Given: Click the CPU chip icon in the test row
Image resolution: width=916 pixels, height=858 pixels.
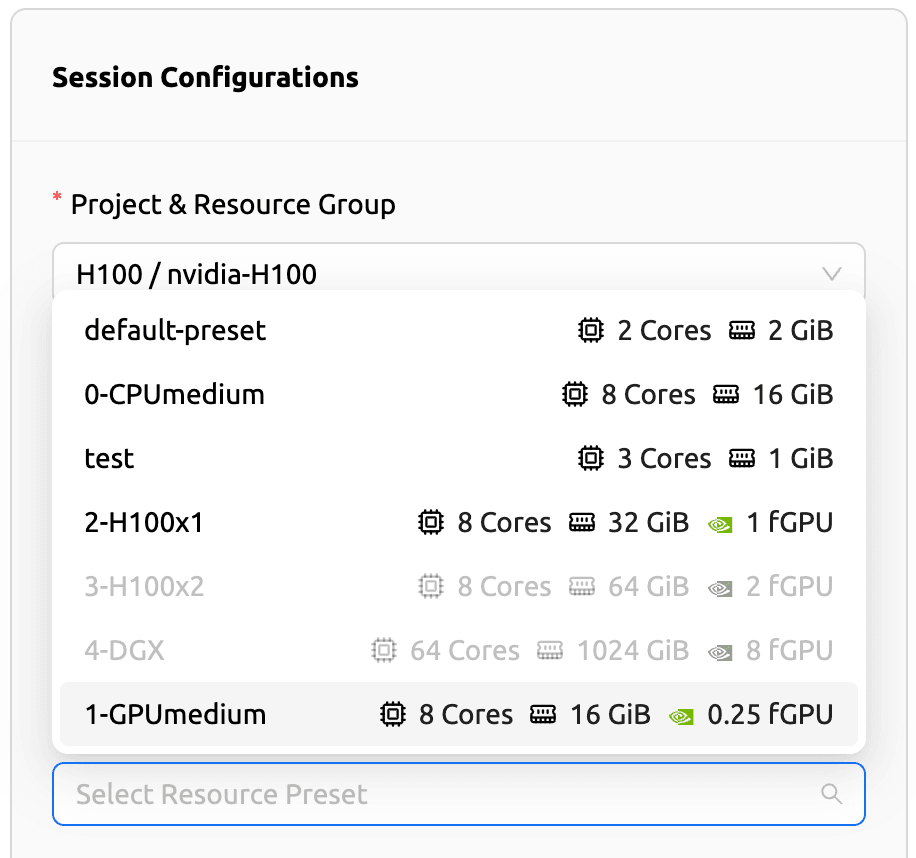Looking at the screenshot, I should (591, 458).
